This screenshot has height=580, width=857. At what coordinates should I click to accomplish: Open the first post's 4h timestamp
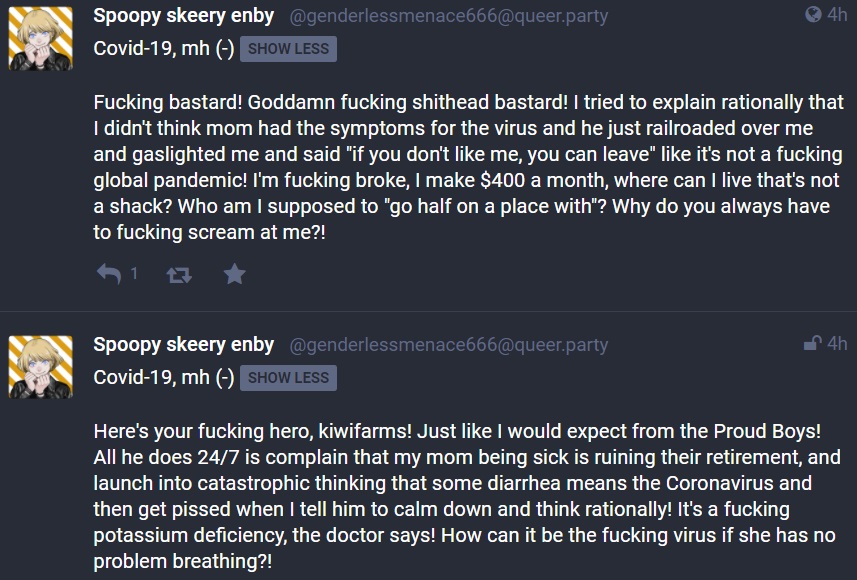(837, 14)
